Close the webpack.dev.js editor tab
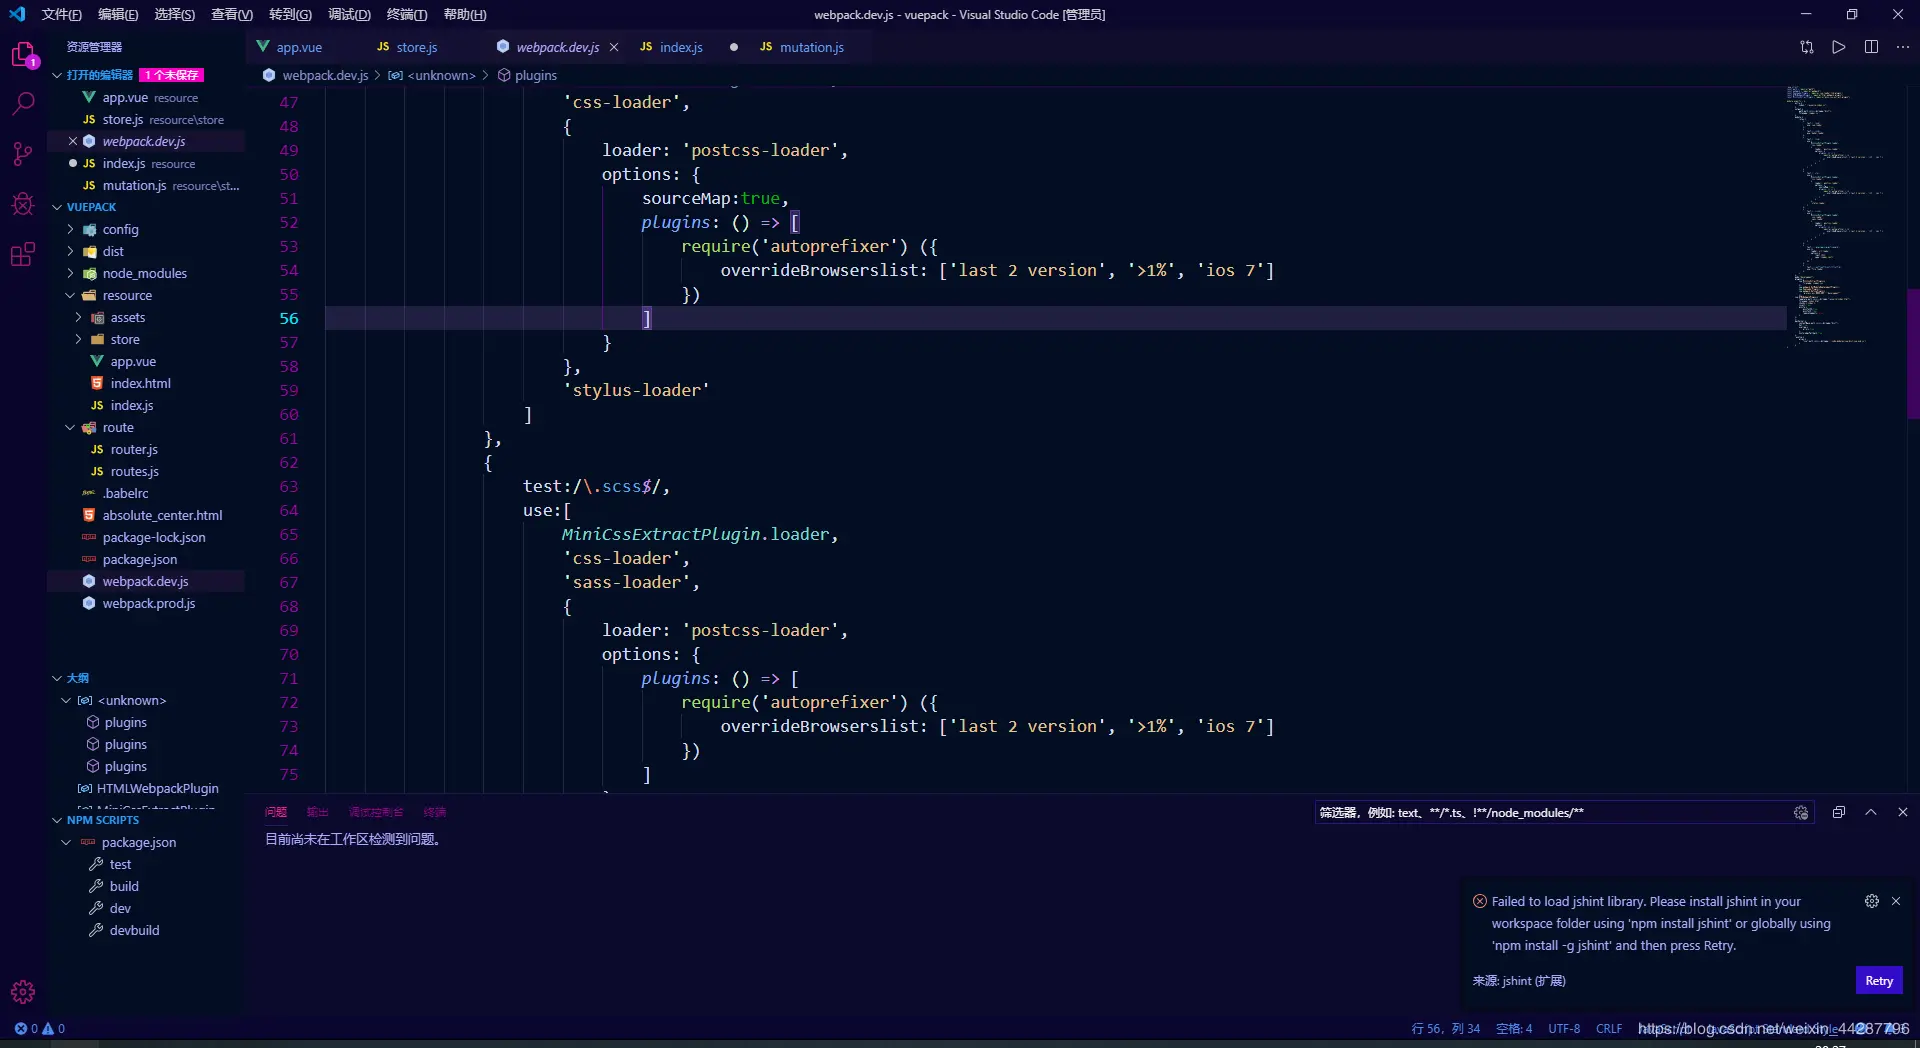This screenshot has height=1048, width=1920. (614, 47)
